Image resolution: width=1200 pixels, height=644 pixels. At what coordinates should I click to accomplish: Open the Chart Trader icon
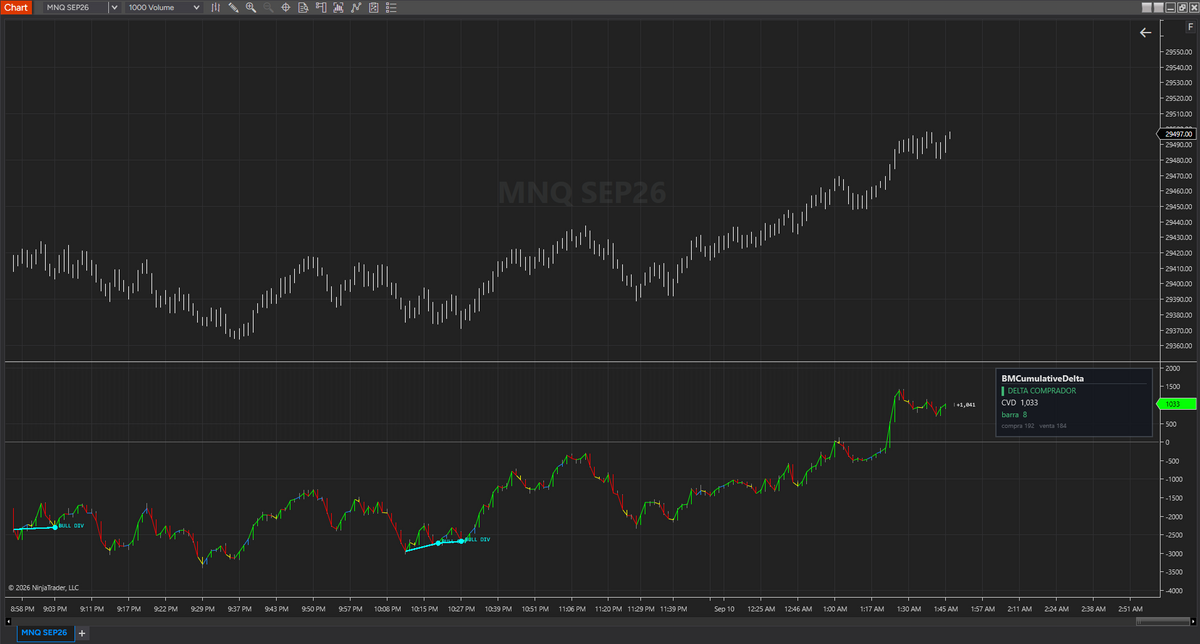click(x=321, y=7)
